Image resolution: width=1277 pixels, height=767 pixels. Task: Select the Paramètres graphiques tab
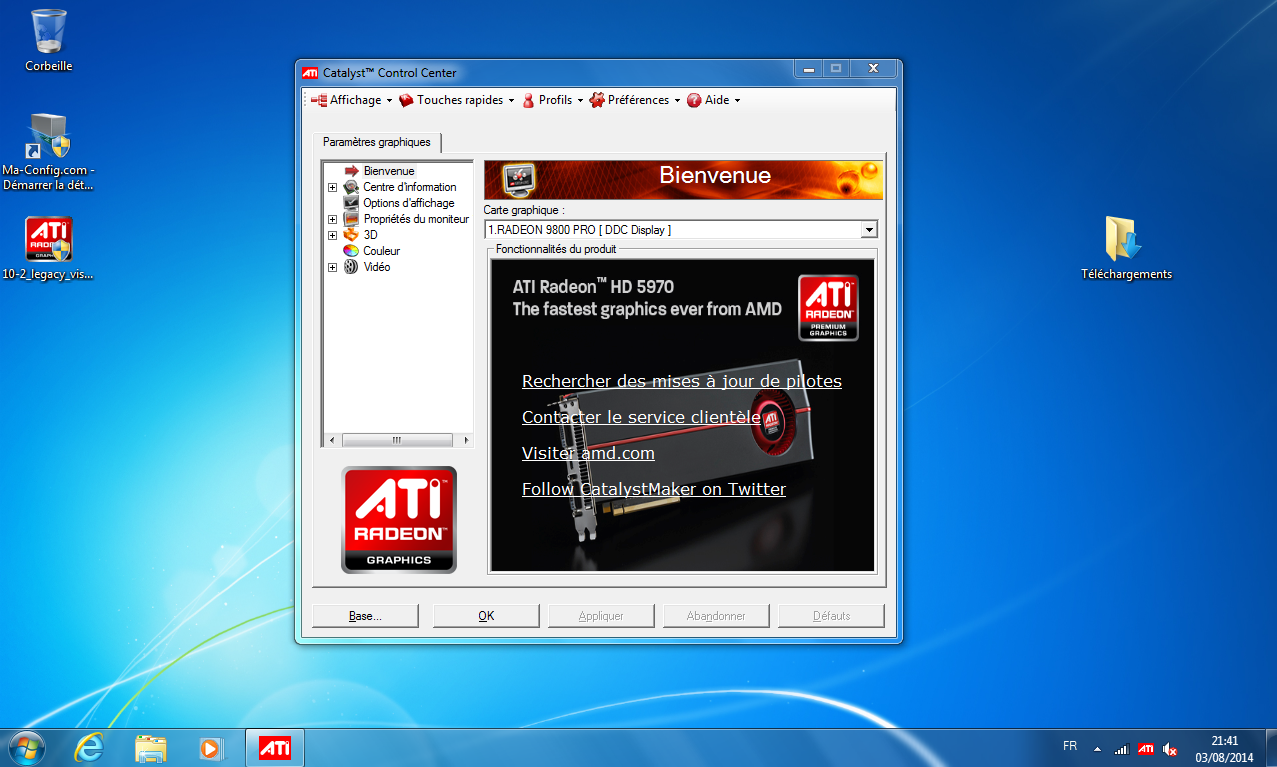point(377,142)
